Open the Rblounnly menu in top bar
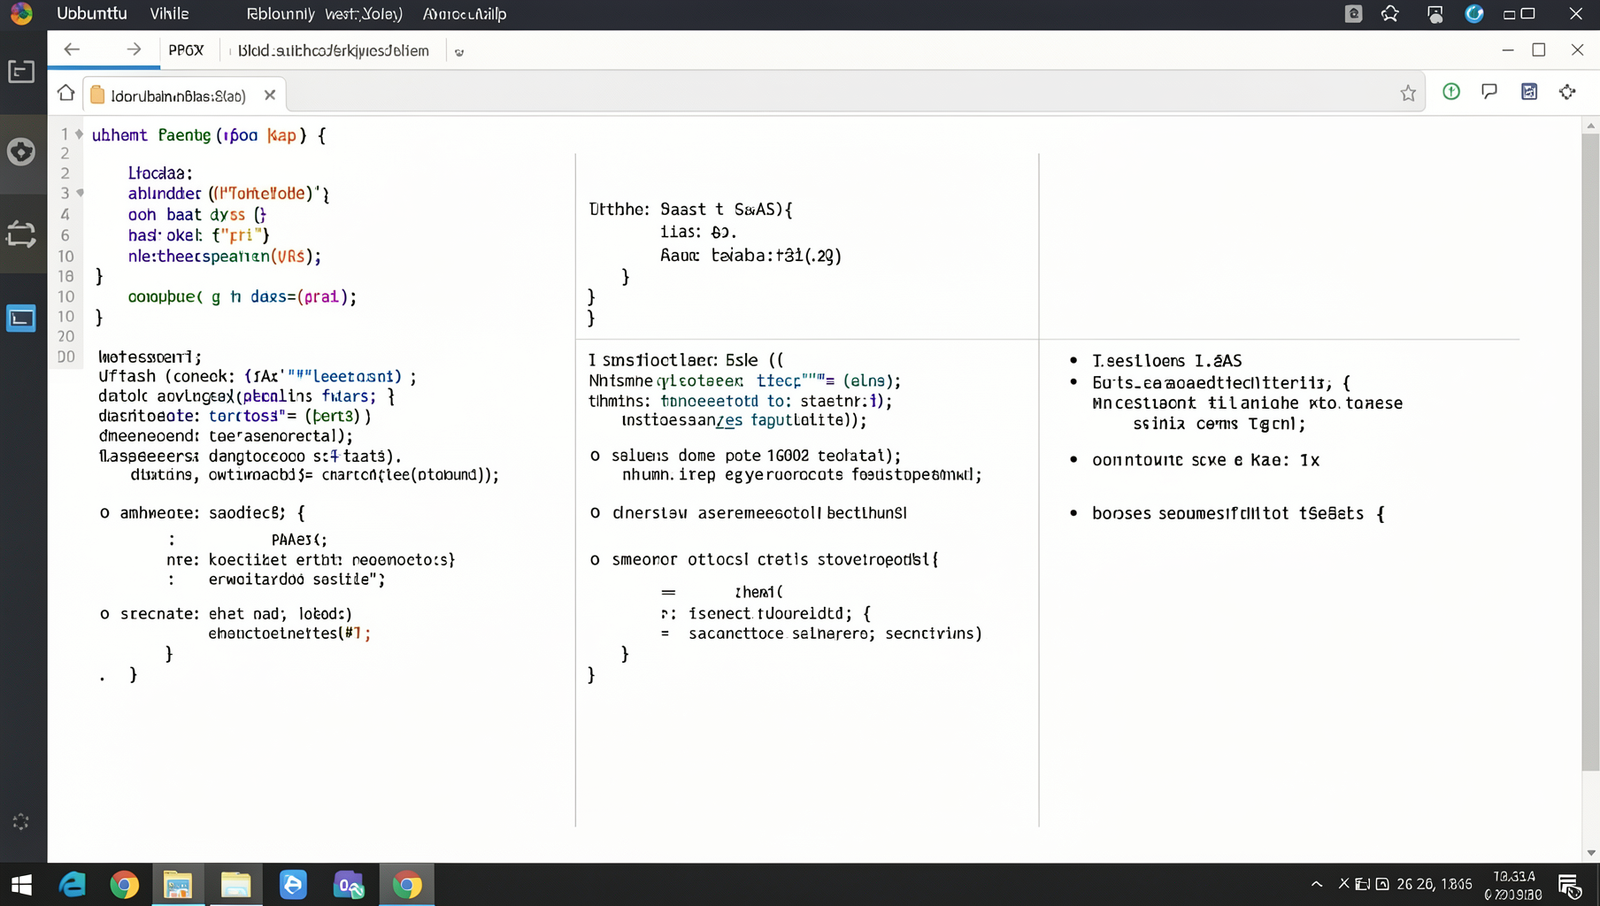This screenshot has height=906, width=1600. [280, 13]
